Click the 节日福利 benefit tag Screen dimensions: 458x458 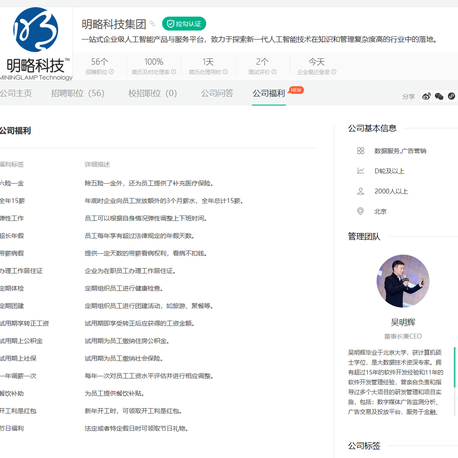point(12,428)
